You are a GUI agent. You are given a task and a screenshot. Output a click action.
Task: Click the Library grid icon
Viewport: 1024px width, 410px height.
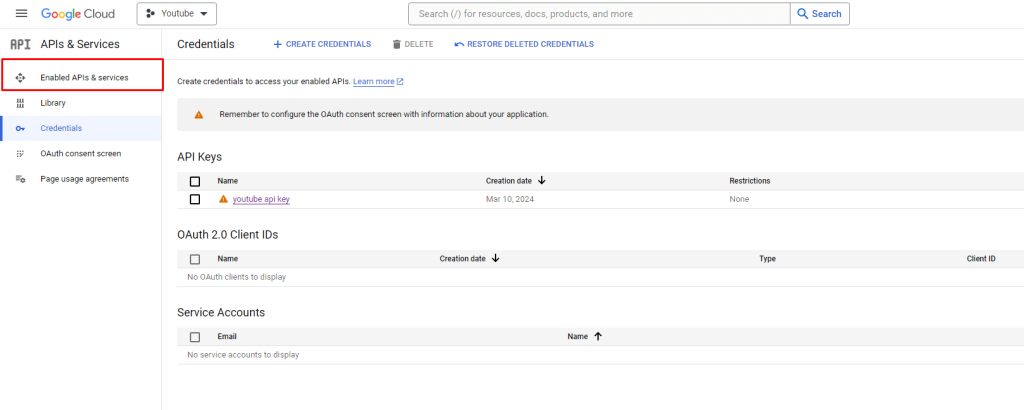click(20, 103)
